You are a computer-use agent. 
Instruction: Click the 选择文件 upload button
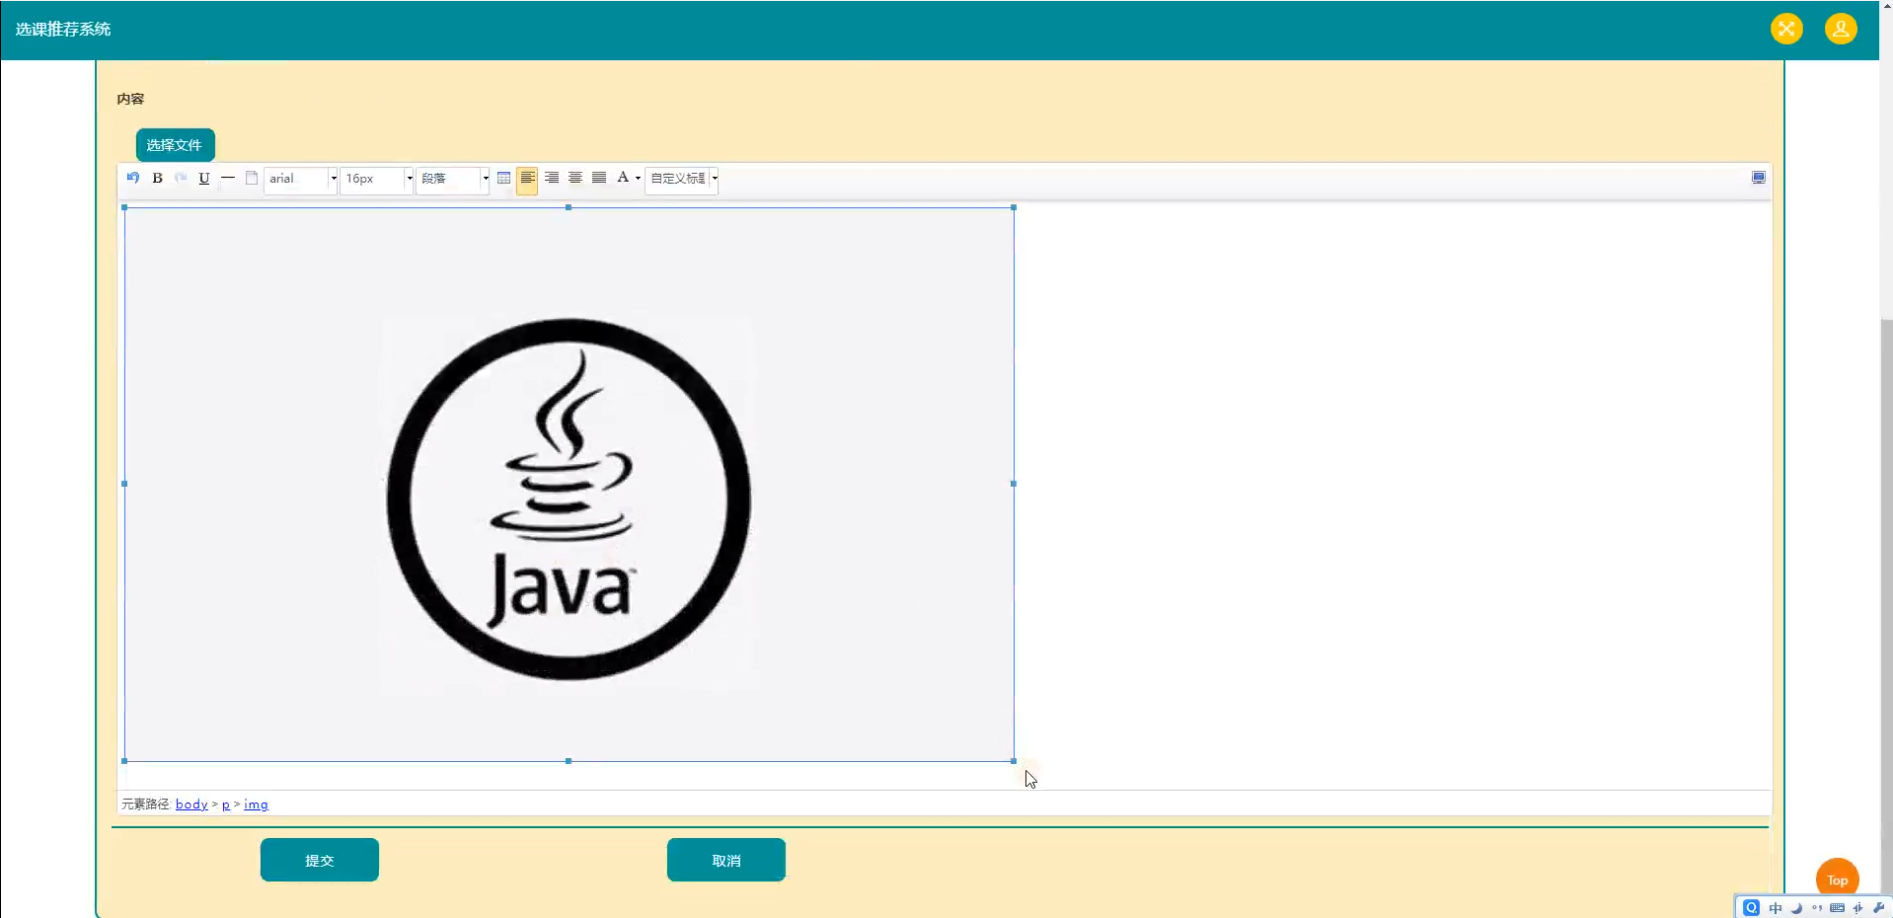(175, 145)
